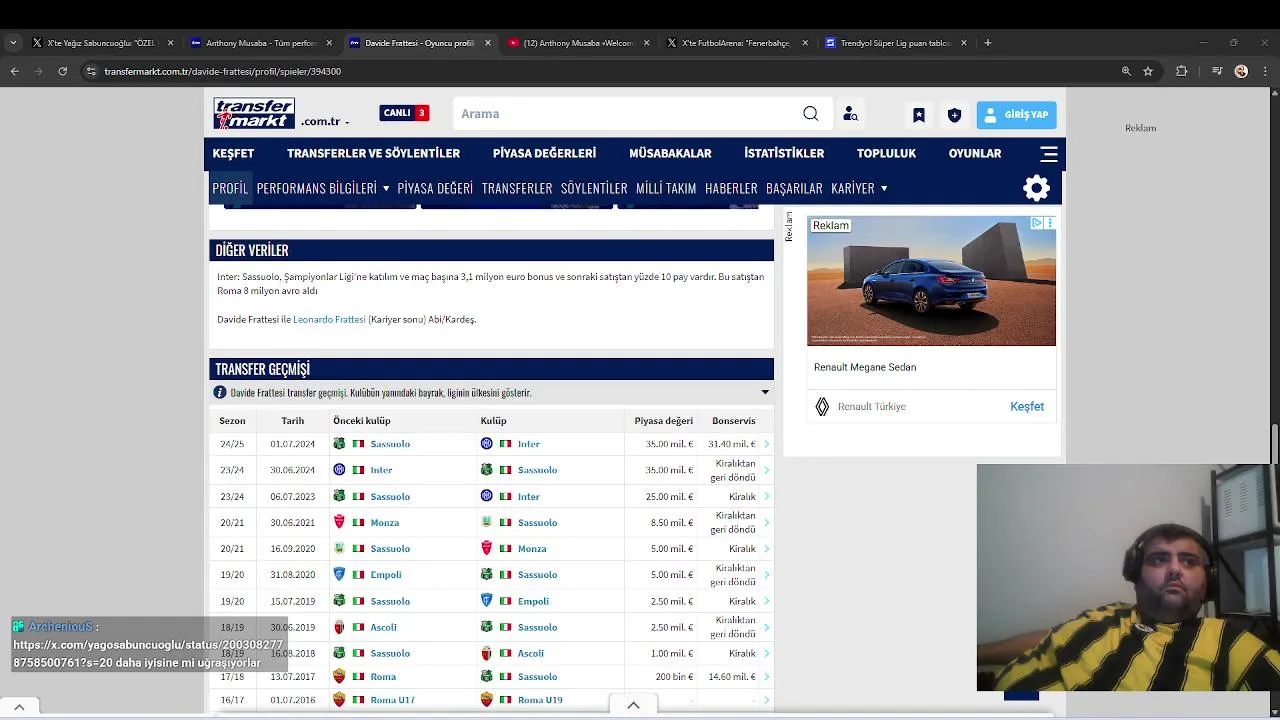
Task: Expand the overlay chevron at bottom left
Action: [18, 707]
